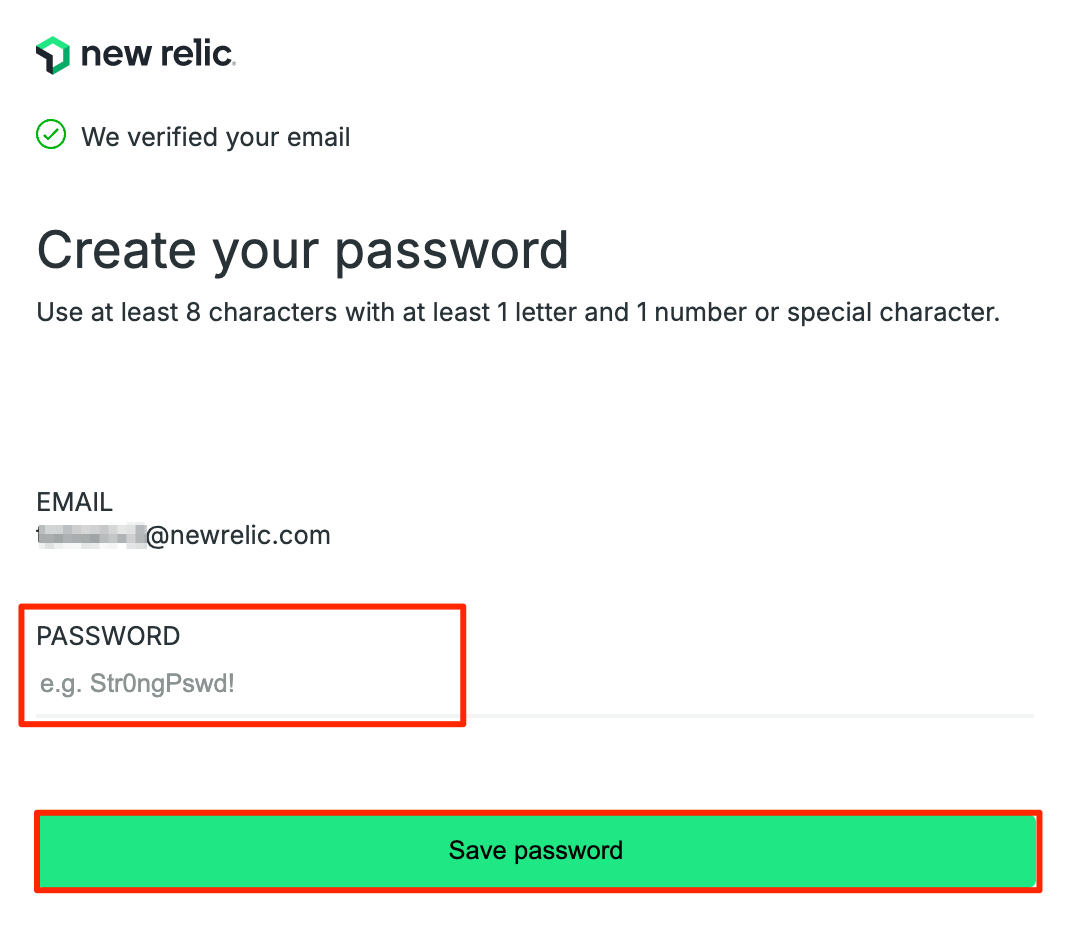Click the blurred username part of email

tap(91, 536)
